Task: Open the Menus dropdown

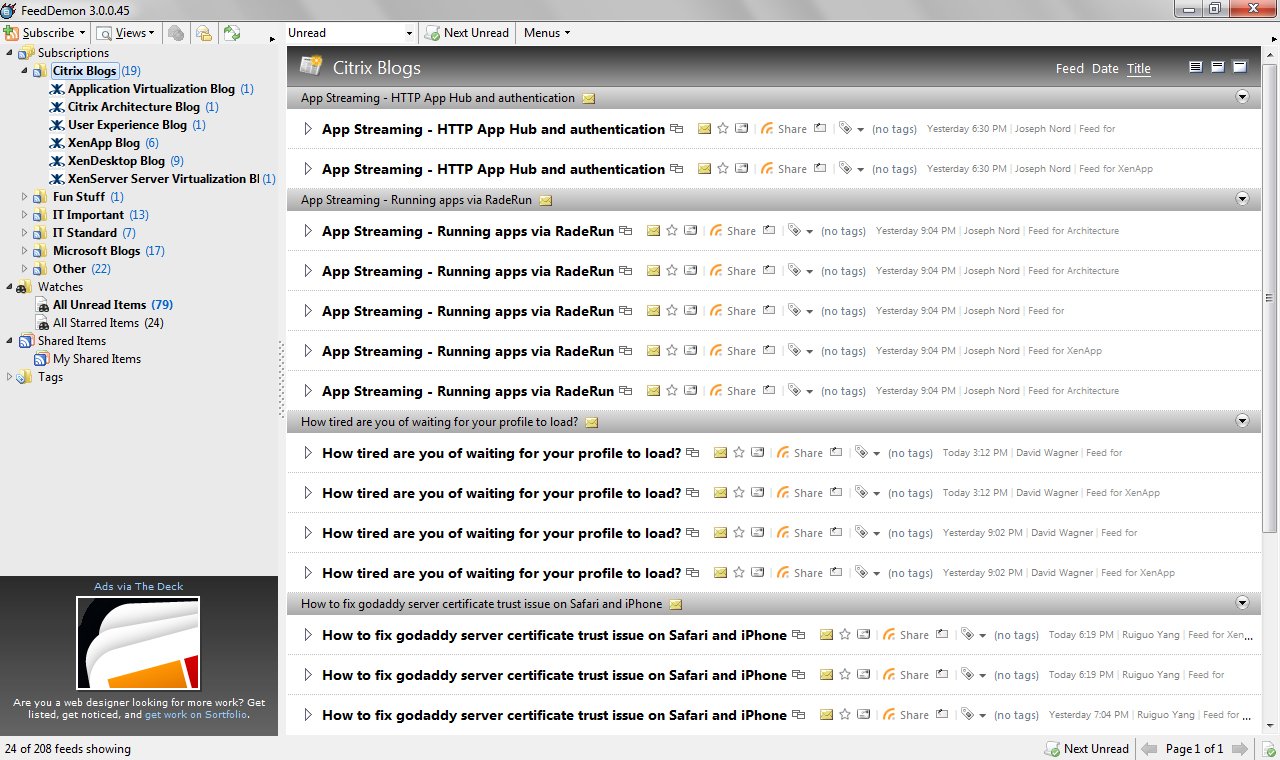Action: pyautogui.click(x=545, y=33)
